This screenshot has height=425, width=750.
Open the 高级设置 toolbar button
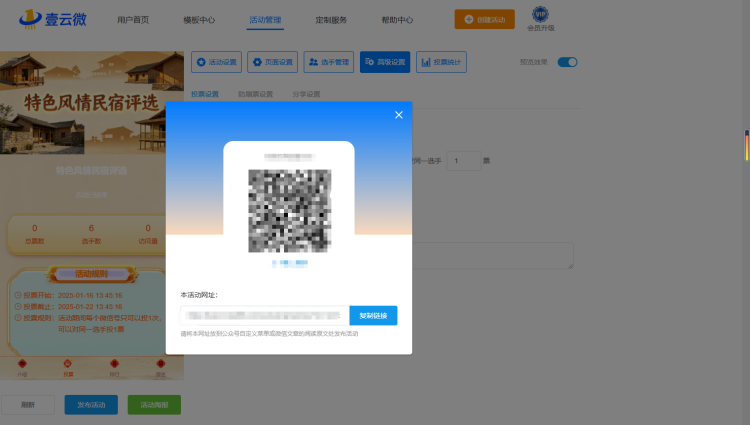coord(385,62)
